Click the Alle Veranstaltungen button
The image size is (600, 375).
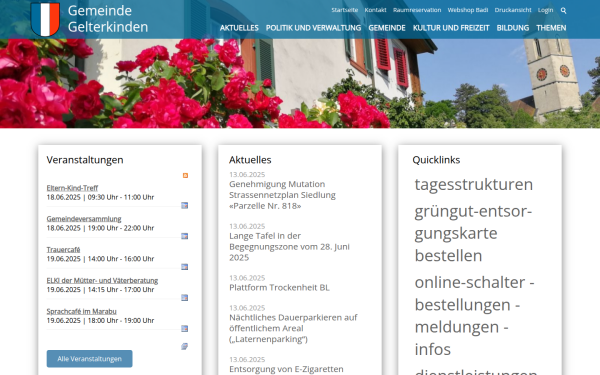tap(90, 359)
